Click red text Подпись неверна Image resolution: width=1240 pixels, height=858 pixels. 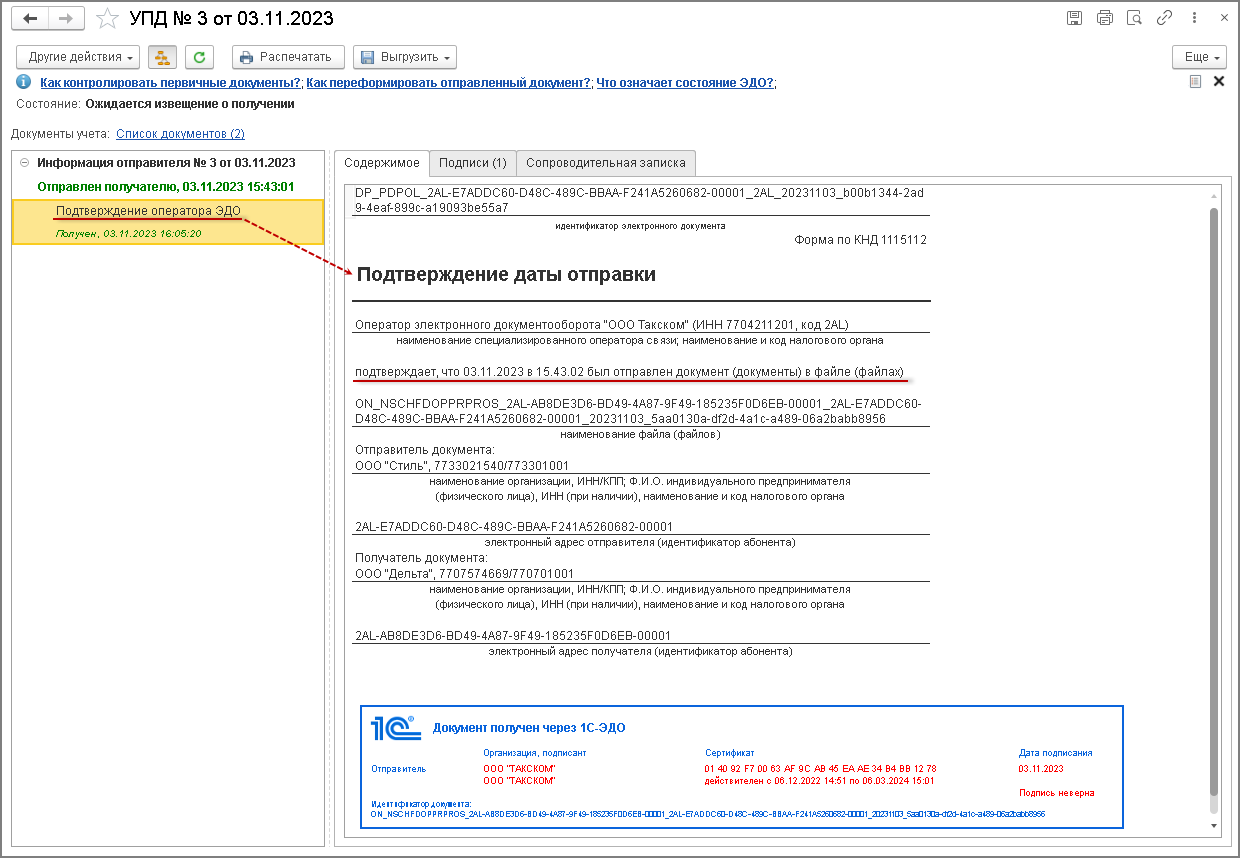(x=1056, y=793)
